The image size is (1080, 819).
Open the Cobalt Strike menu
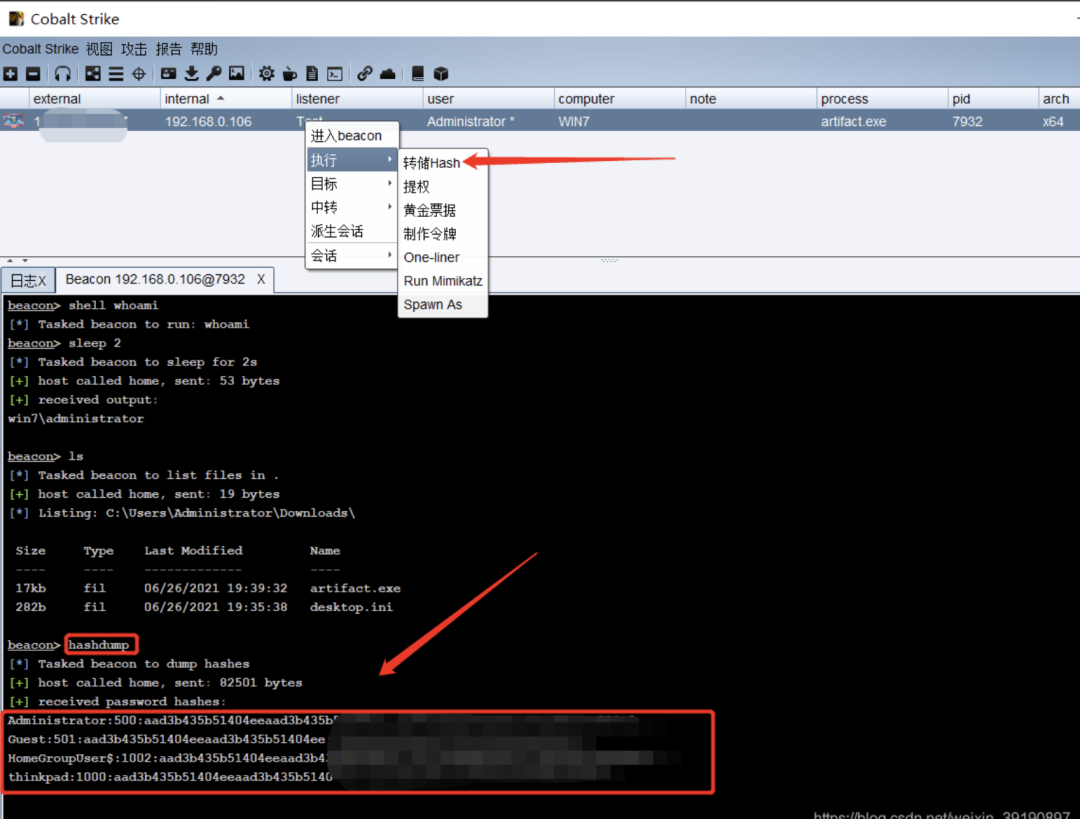[40, 49]
